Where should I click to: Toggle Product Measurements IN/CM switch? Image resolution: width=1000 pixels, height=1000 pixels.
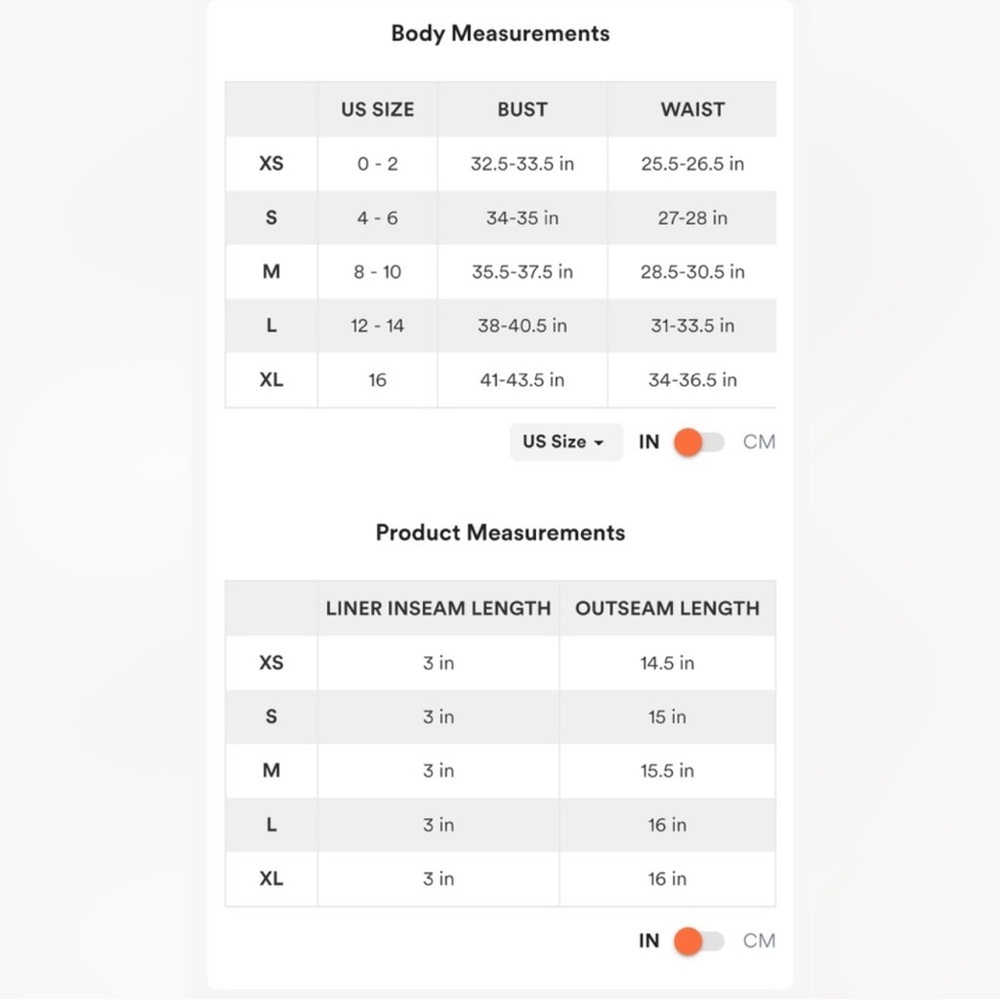(699, 941)
